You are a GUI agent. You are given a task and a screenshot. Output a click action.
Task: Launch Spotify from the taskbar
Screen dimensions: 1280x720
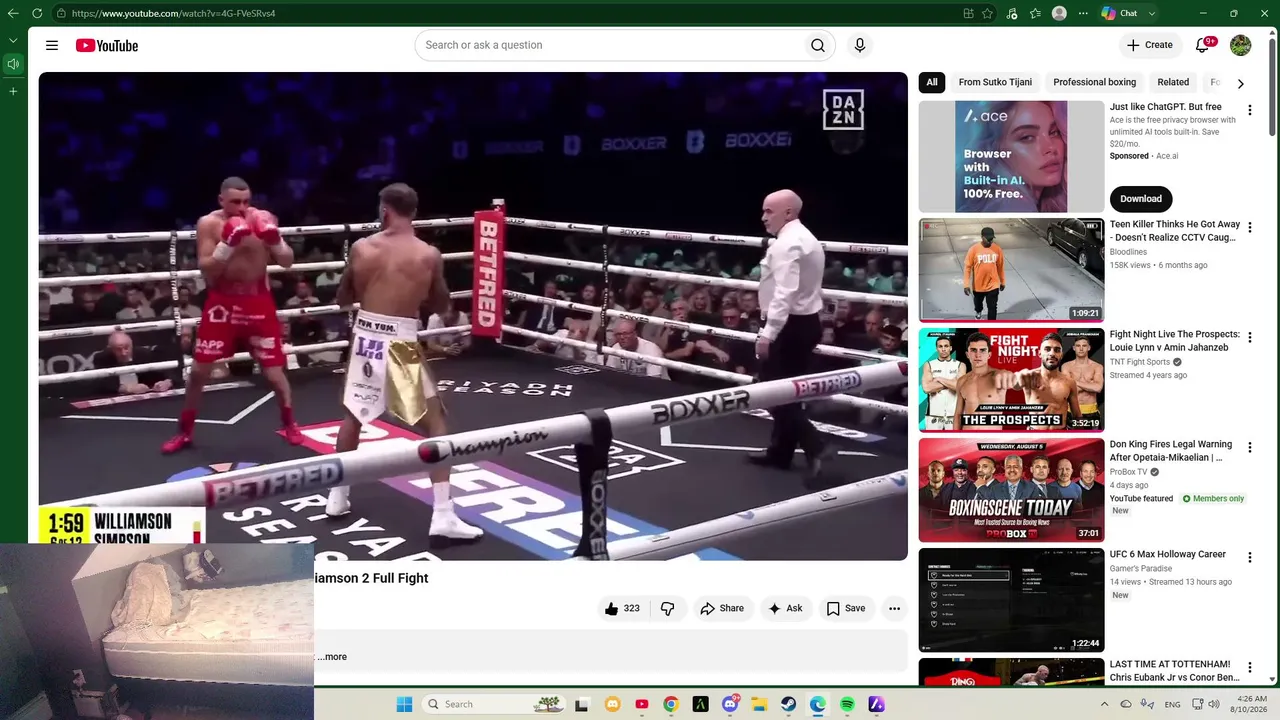pos(847,704)
